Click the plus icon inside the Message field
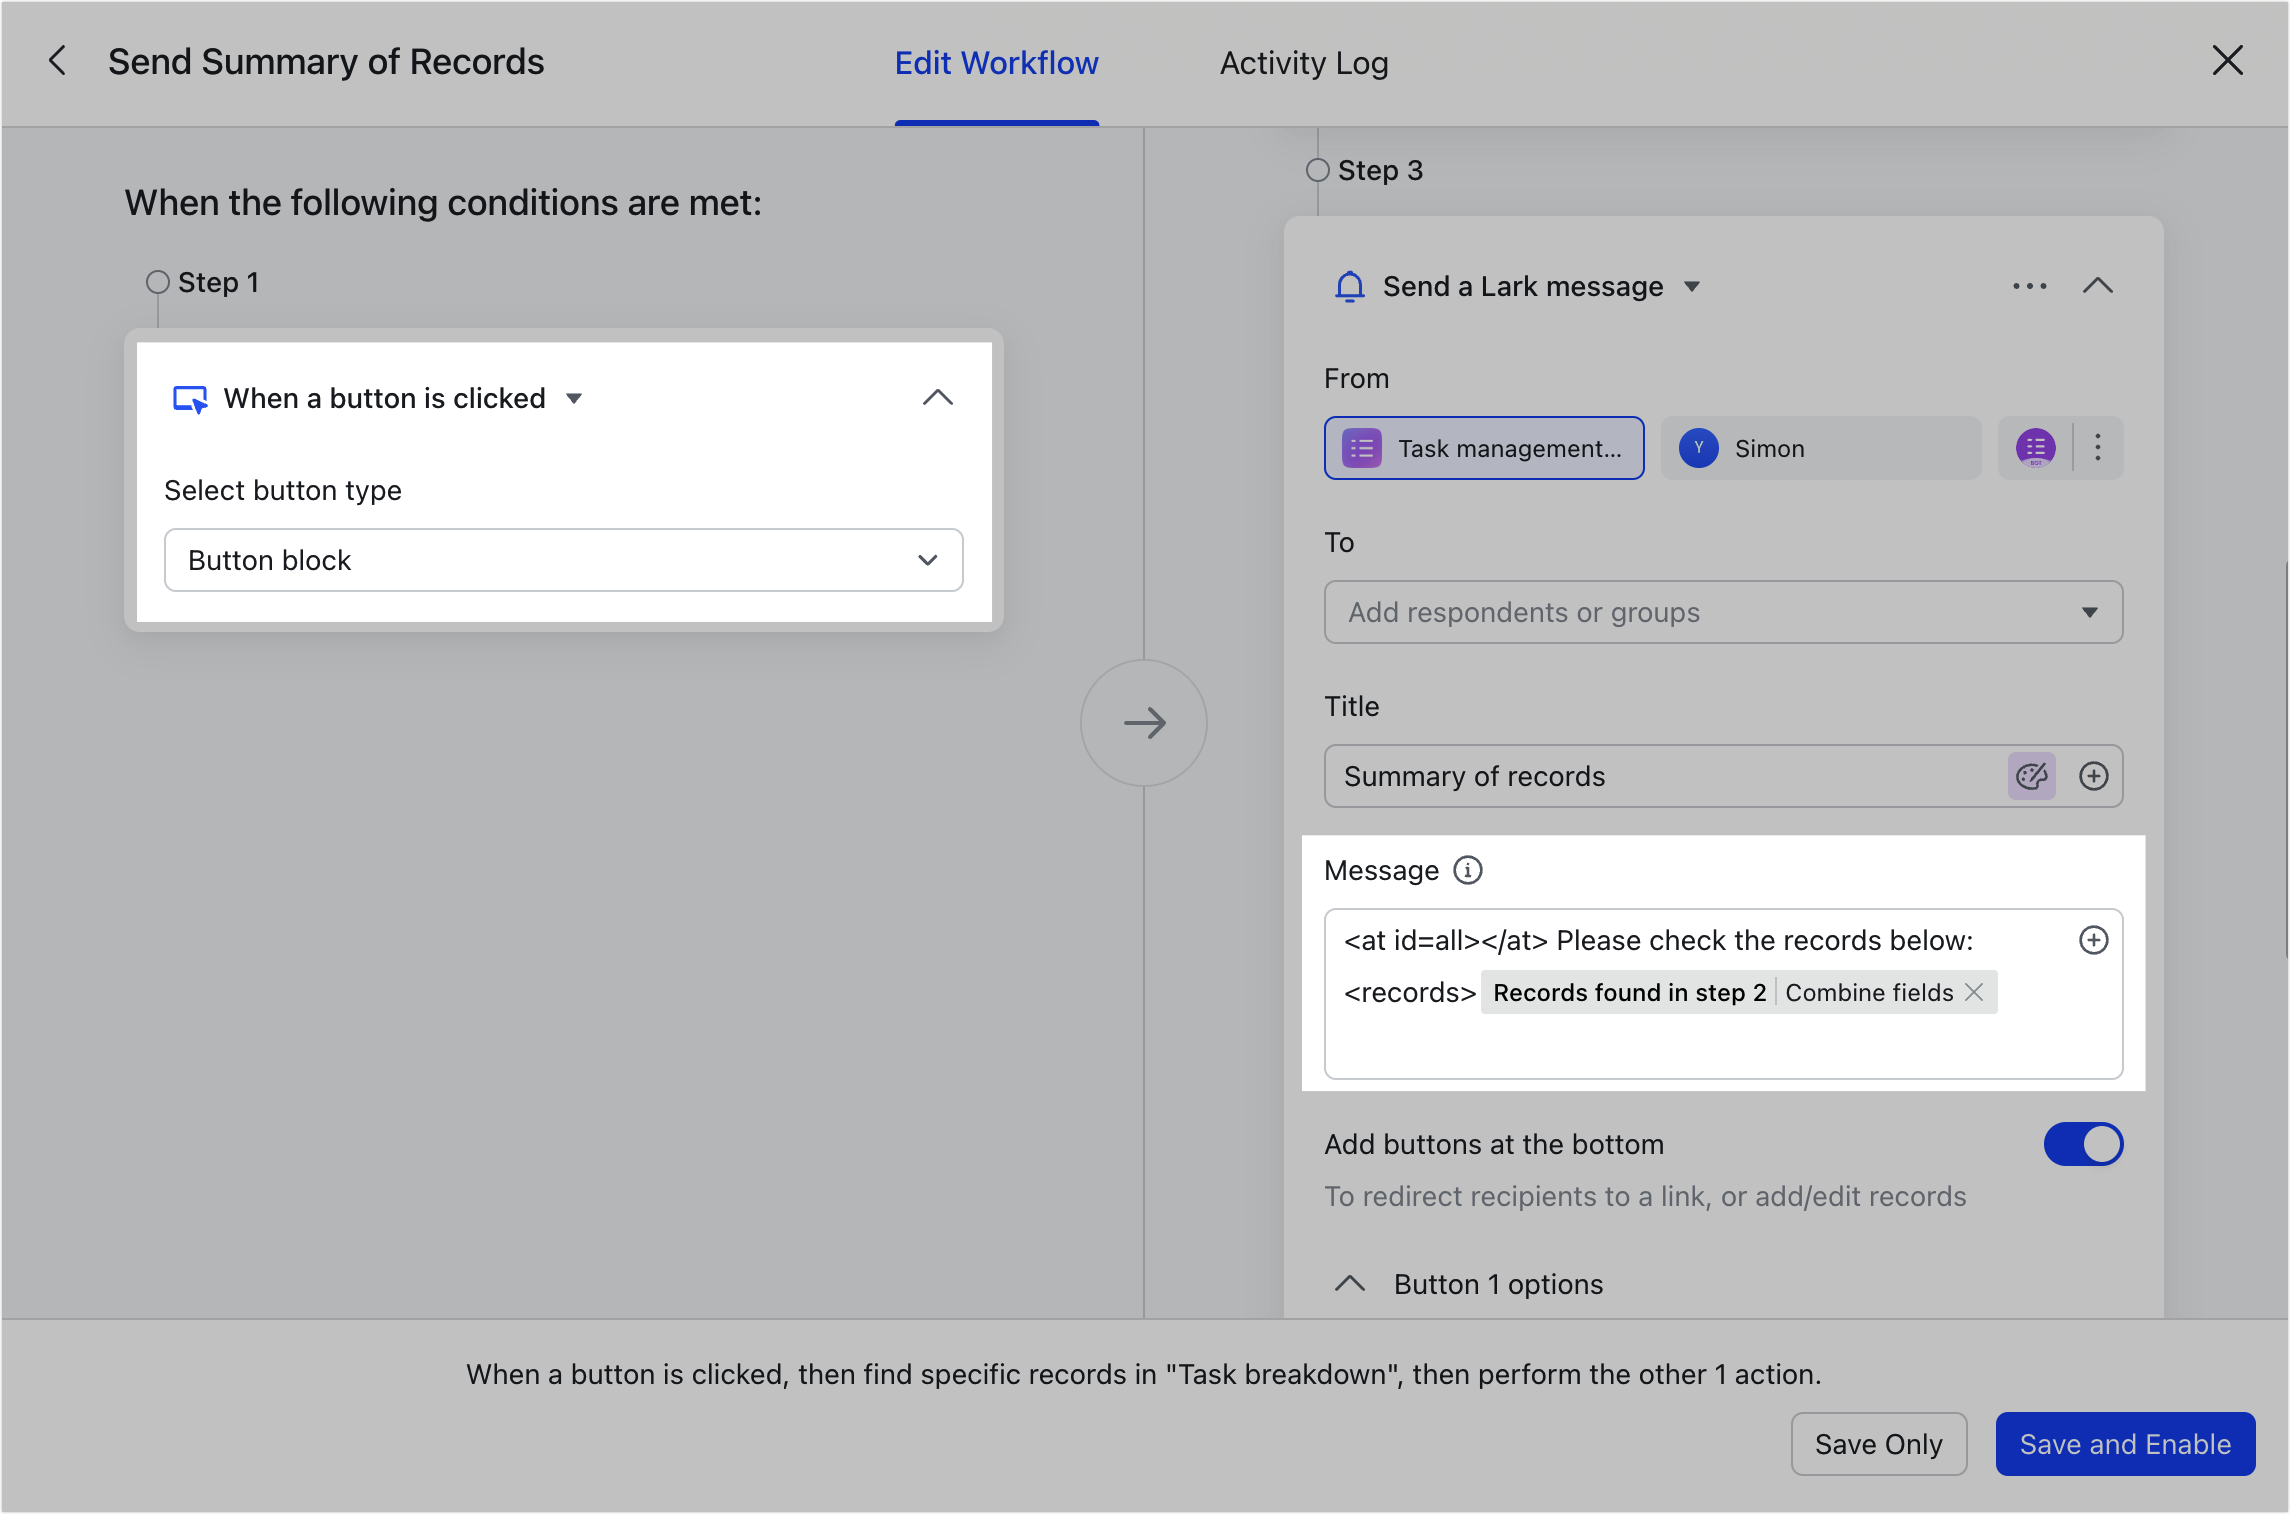The image size is (2290, 1514). tap(2094, 940)
